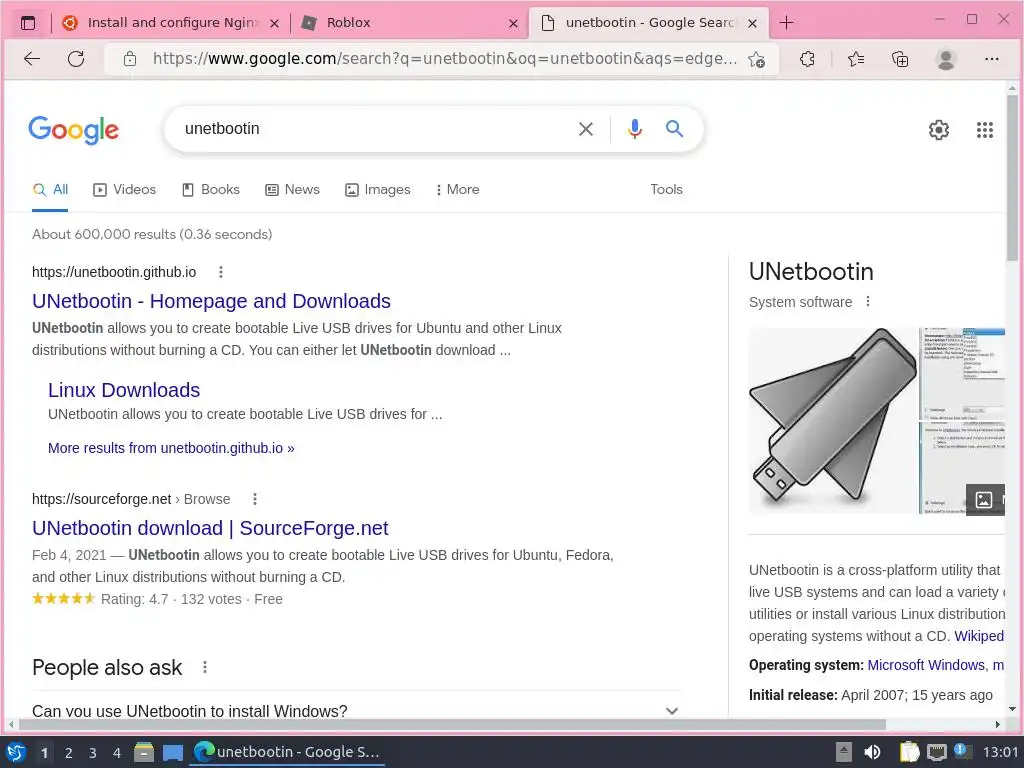Start voice search with the microphone icon

pyautogui.click(x=634, y=129)
